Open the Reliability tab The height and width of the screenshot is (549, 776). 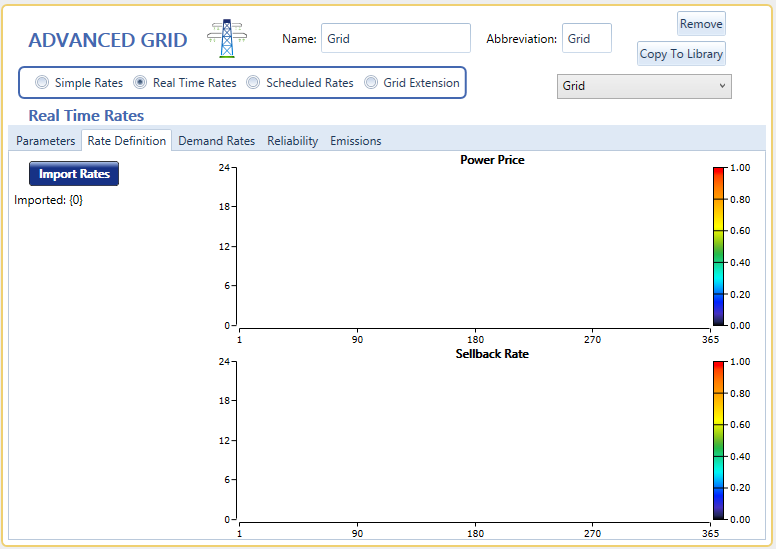pos(292,141)
